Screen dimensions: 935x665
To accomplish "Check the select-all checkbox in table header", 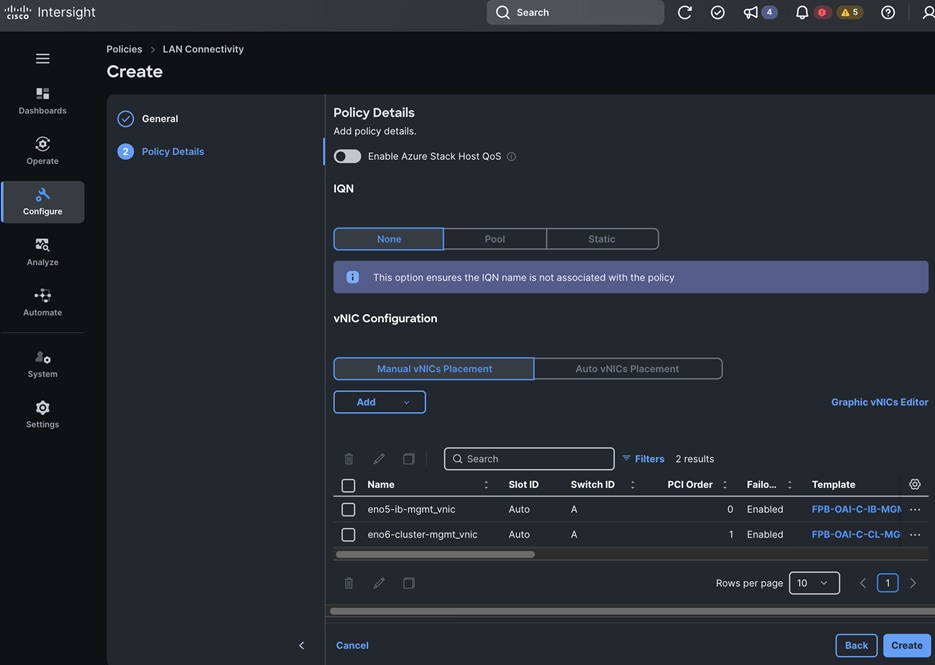I will coord(348,485).
